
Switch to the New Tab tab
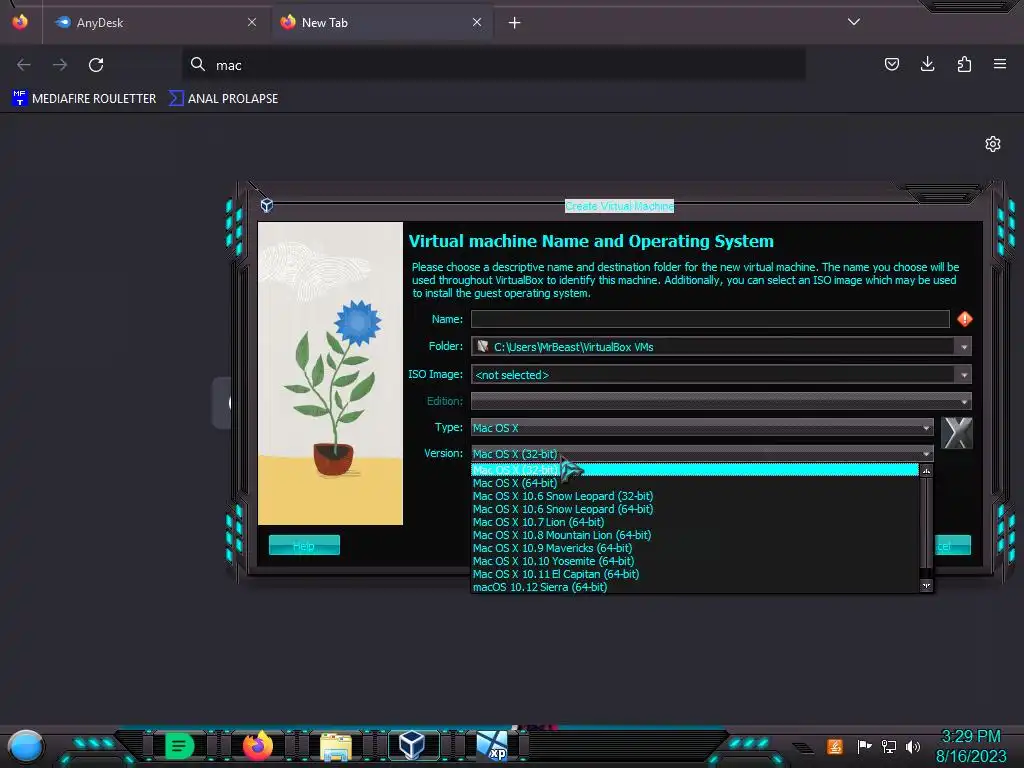[382, 22]
